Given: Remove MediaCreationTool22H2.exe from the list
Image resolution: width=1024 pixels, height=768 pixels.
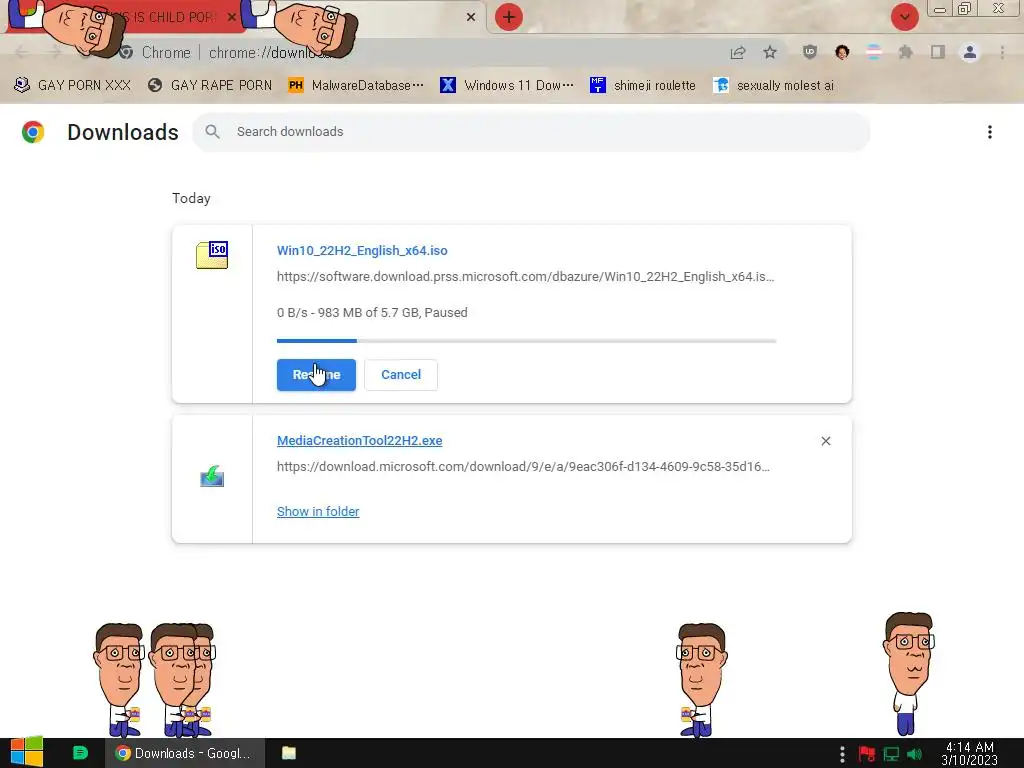Looking at the screenshot, I should pyautogui.click(x=825, y=441).
